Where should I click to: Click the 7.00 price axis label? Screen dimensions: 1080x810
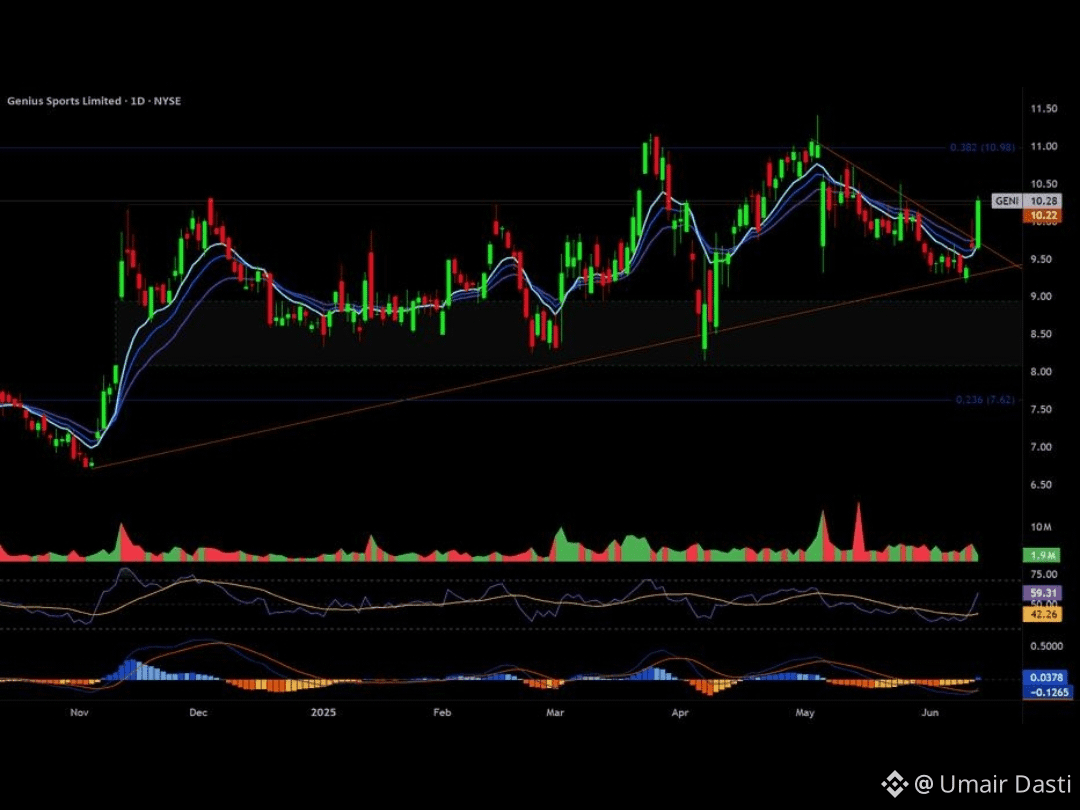(1041, 447)
